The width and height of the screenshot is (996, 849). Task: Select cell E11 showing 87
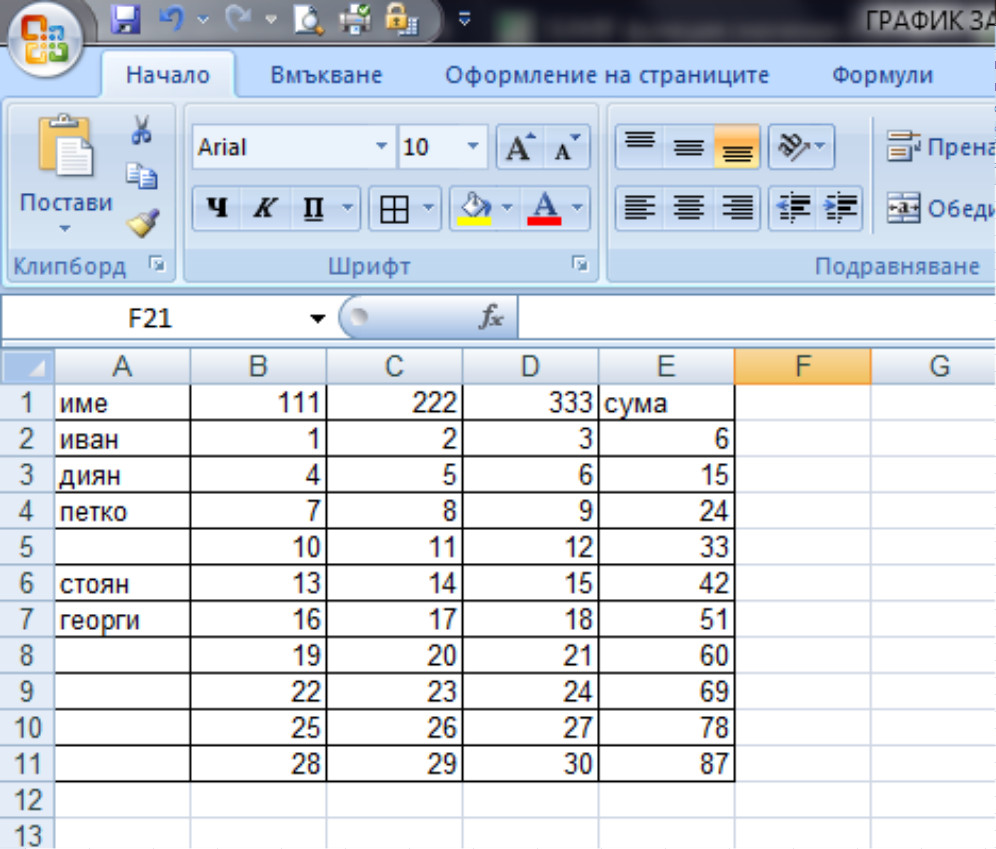pyautogui.click(x=666, y=764)
